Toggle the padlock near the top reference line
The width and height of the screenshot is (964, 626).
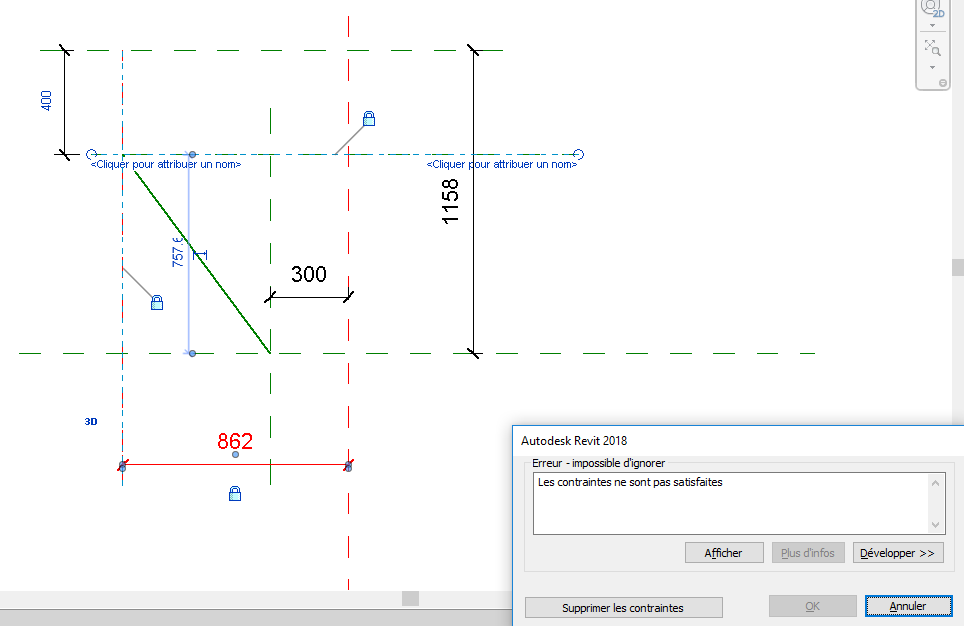pos(369,119)
